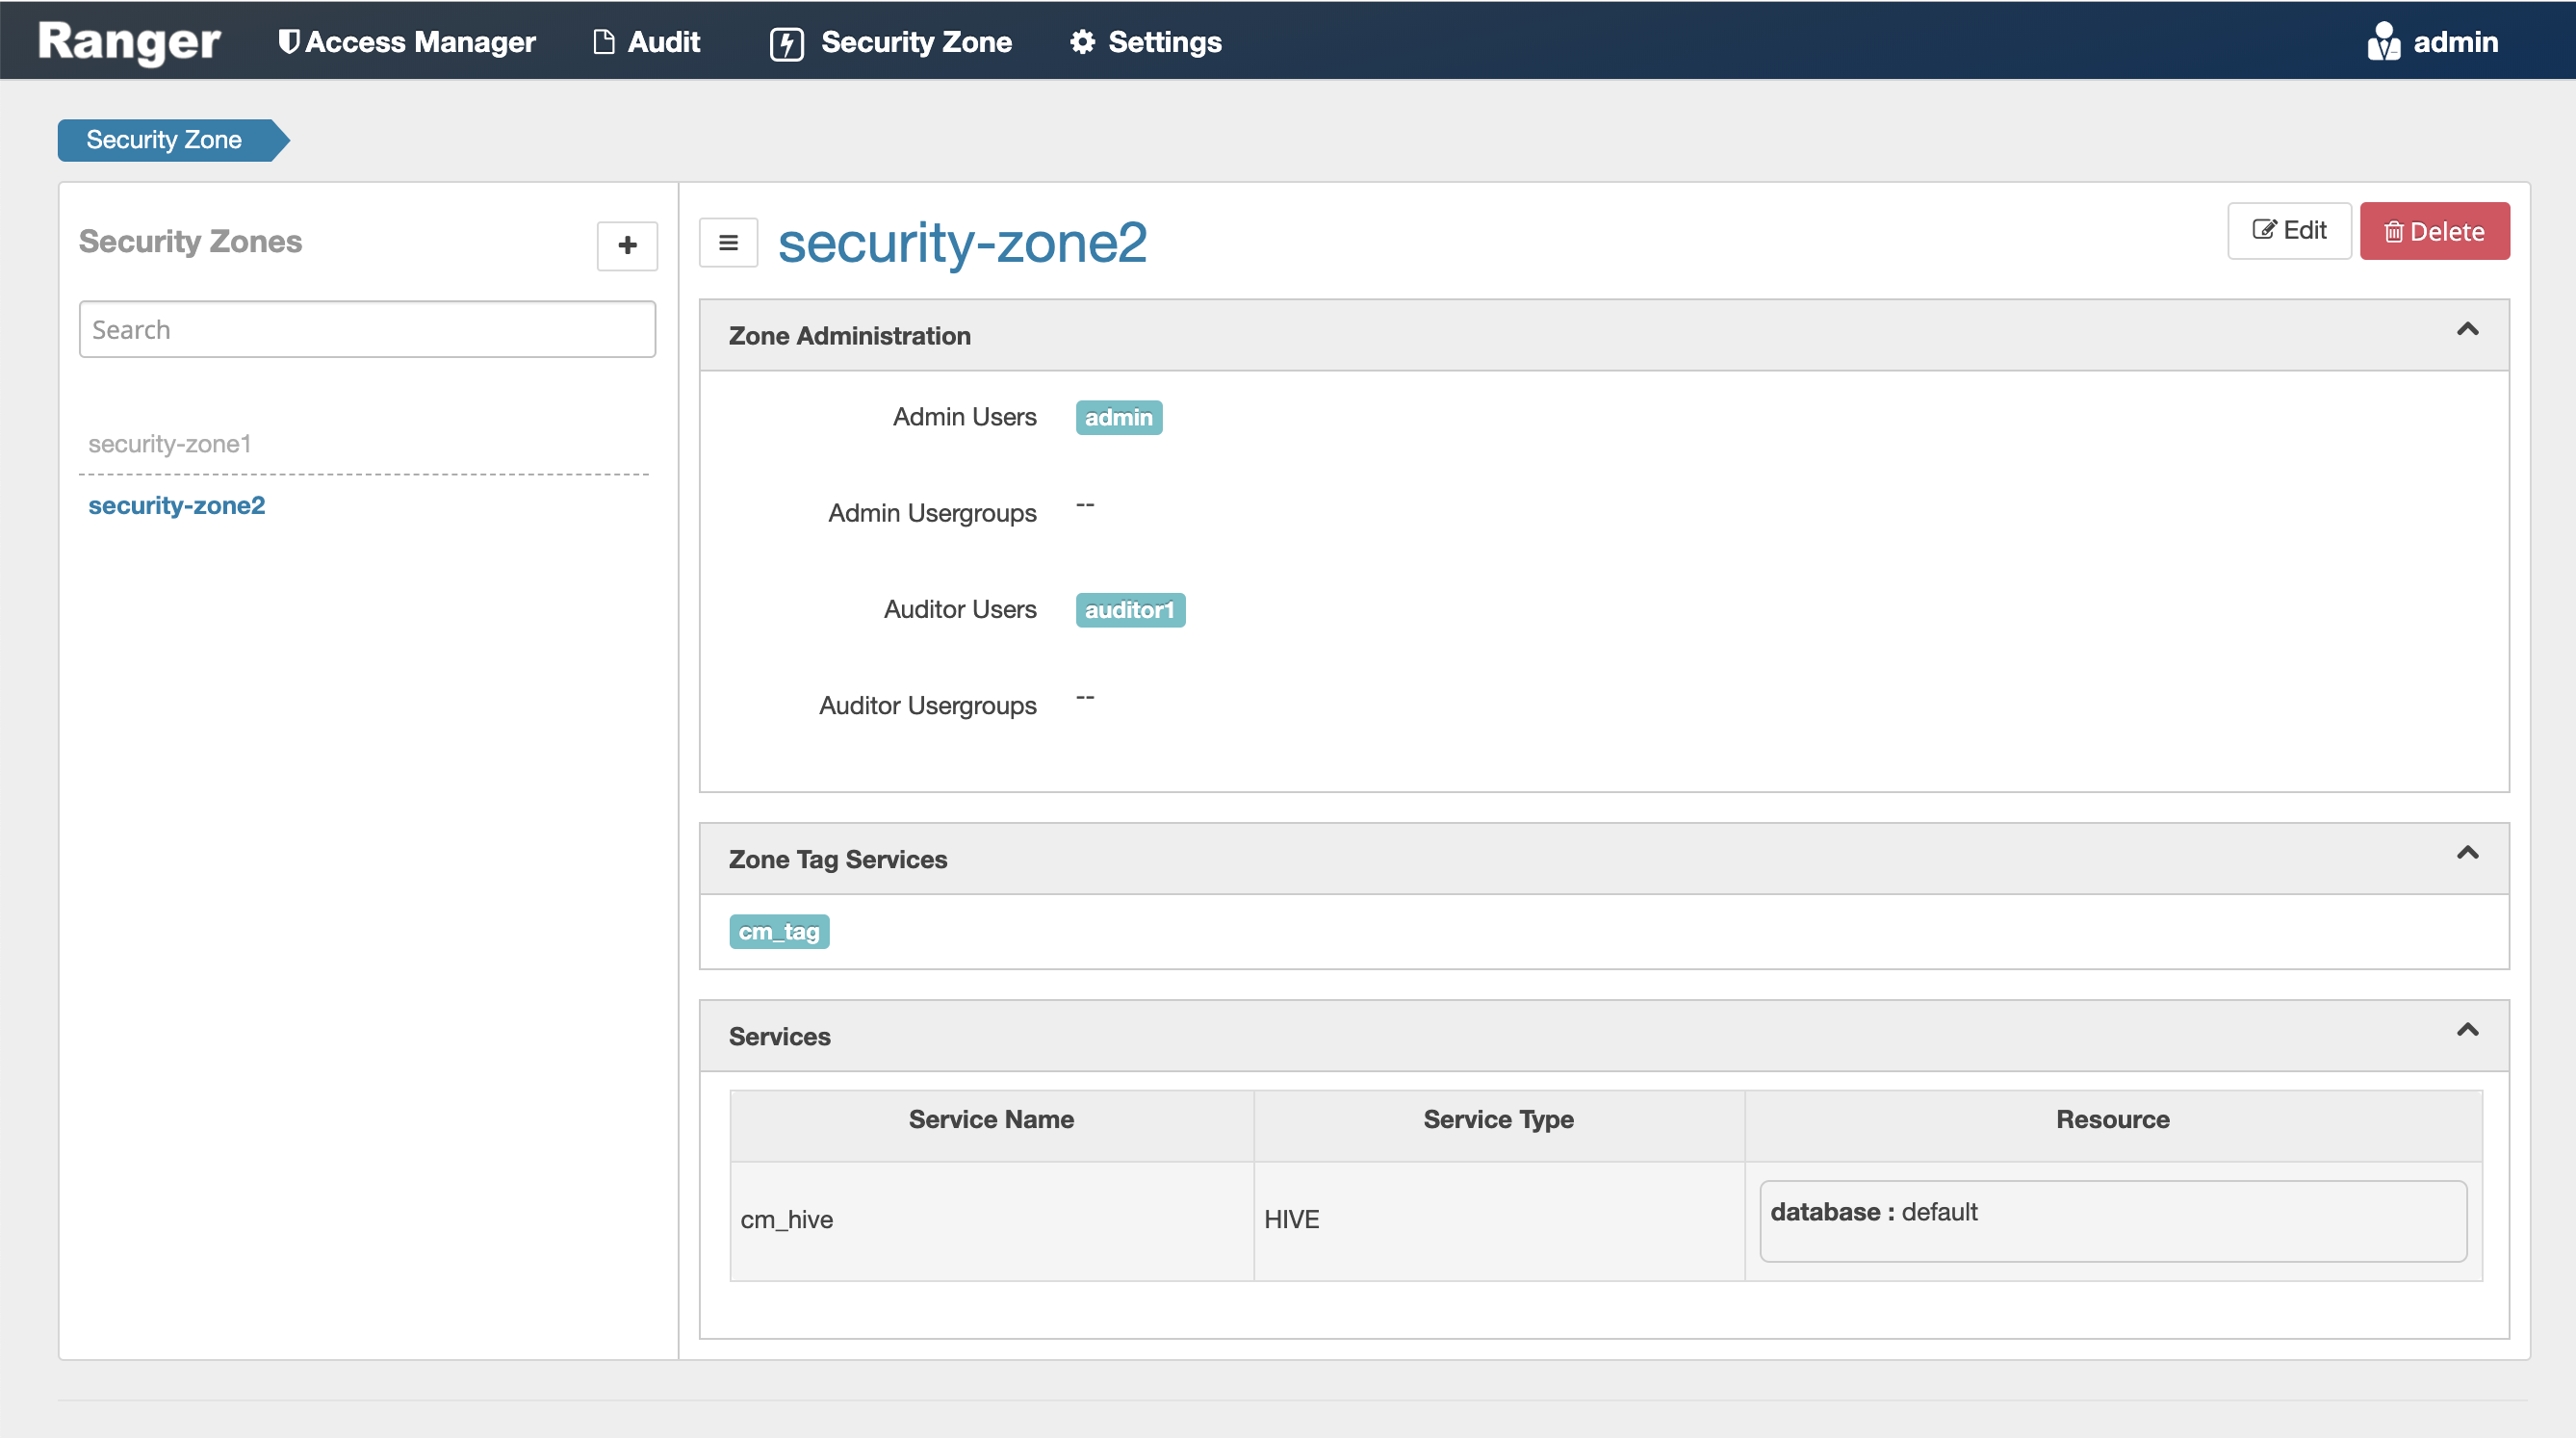The height and width of the screenshot is (1438, 2576).
Task: Open the admin user profile icon
Action: coord(2383,42)
